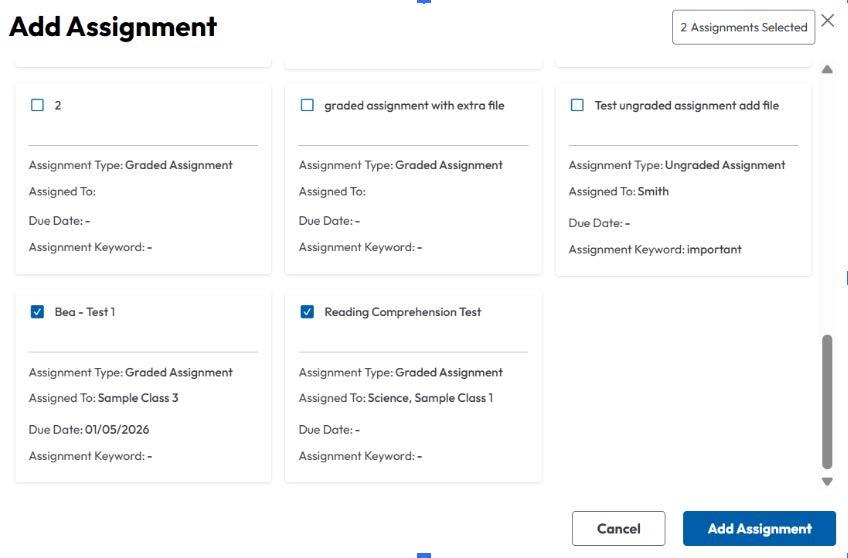Click the 01/05/2026 due date text
Image resolution: width=848 pixels, height=558 pixels.
[x=117, y=430]
